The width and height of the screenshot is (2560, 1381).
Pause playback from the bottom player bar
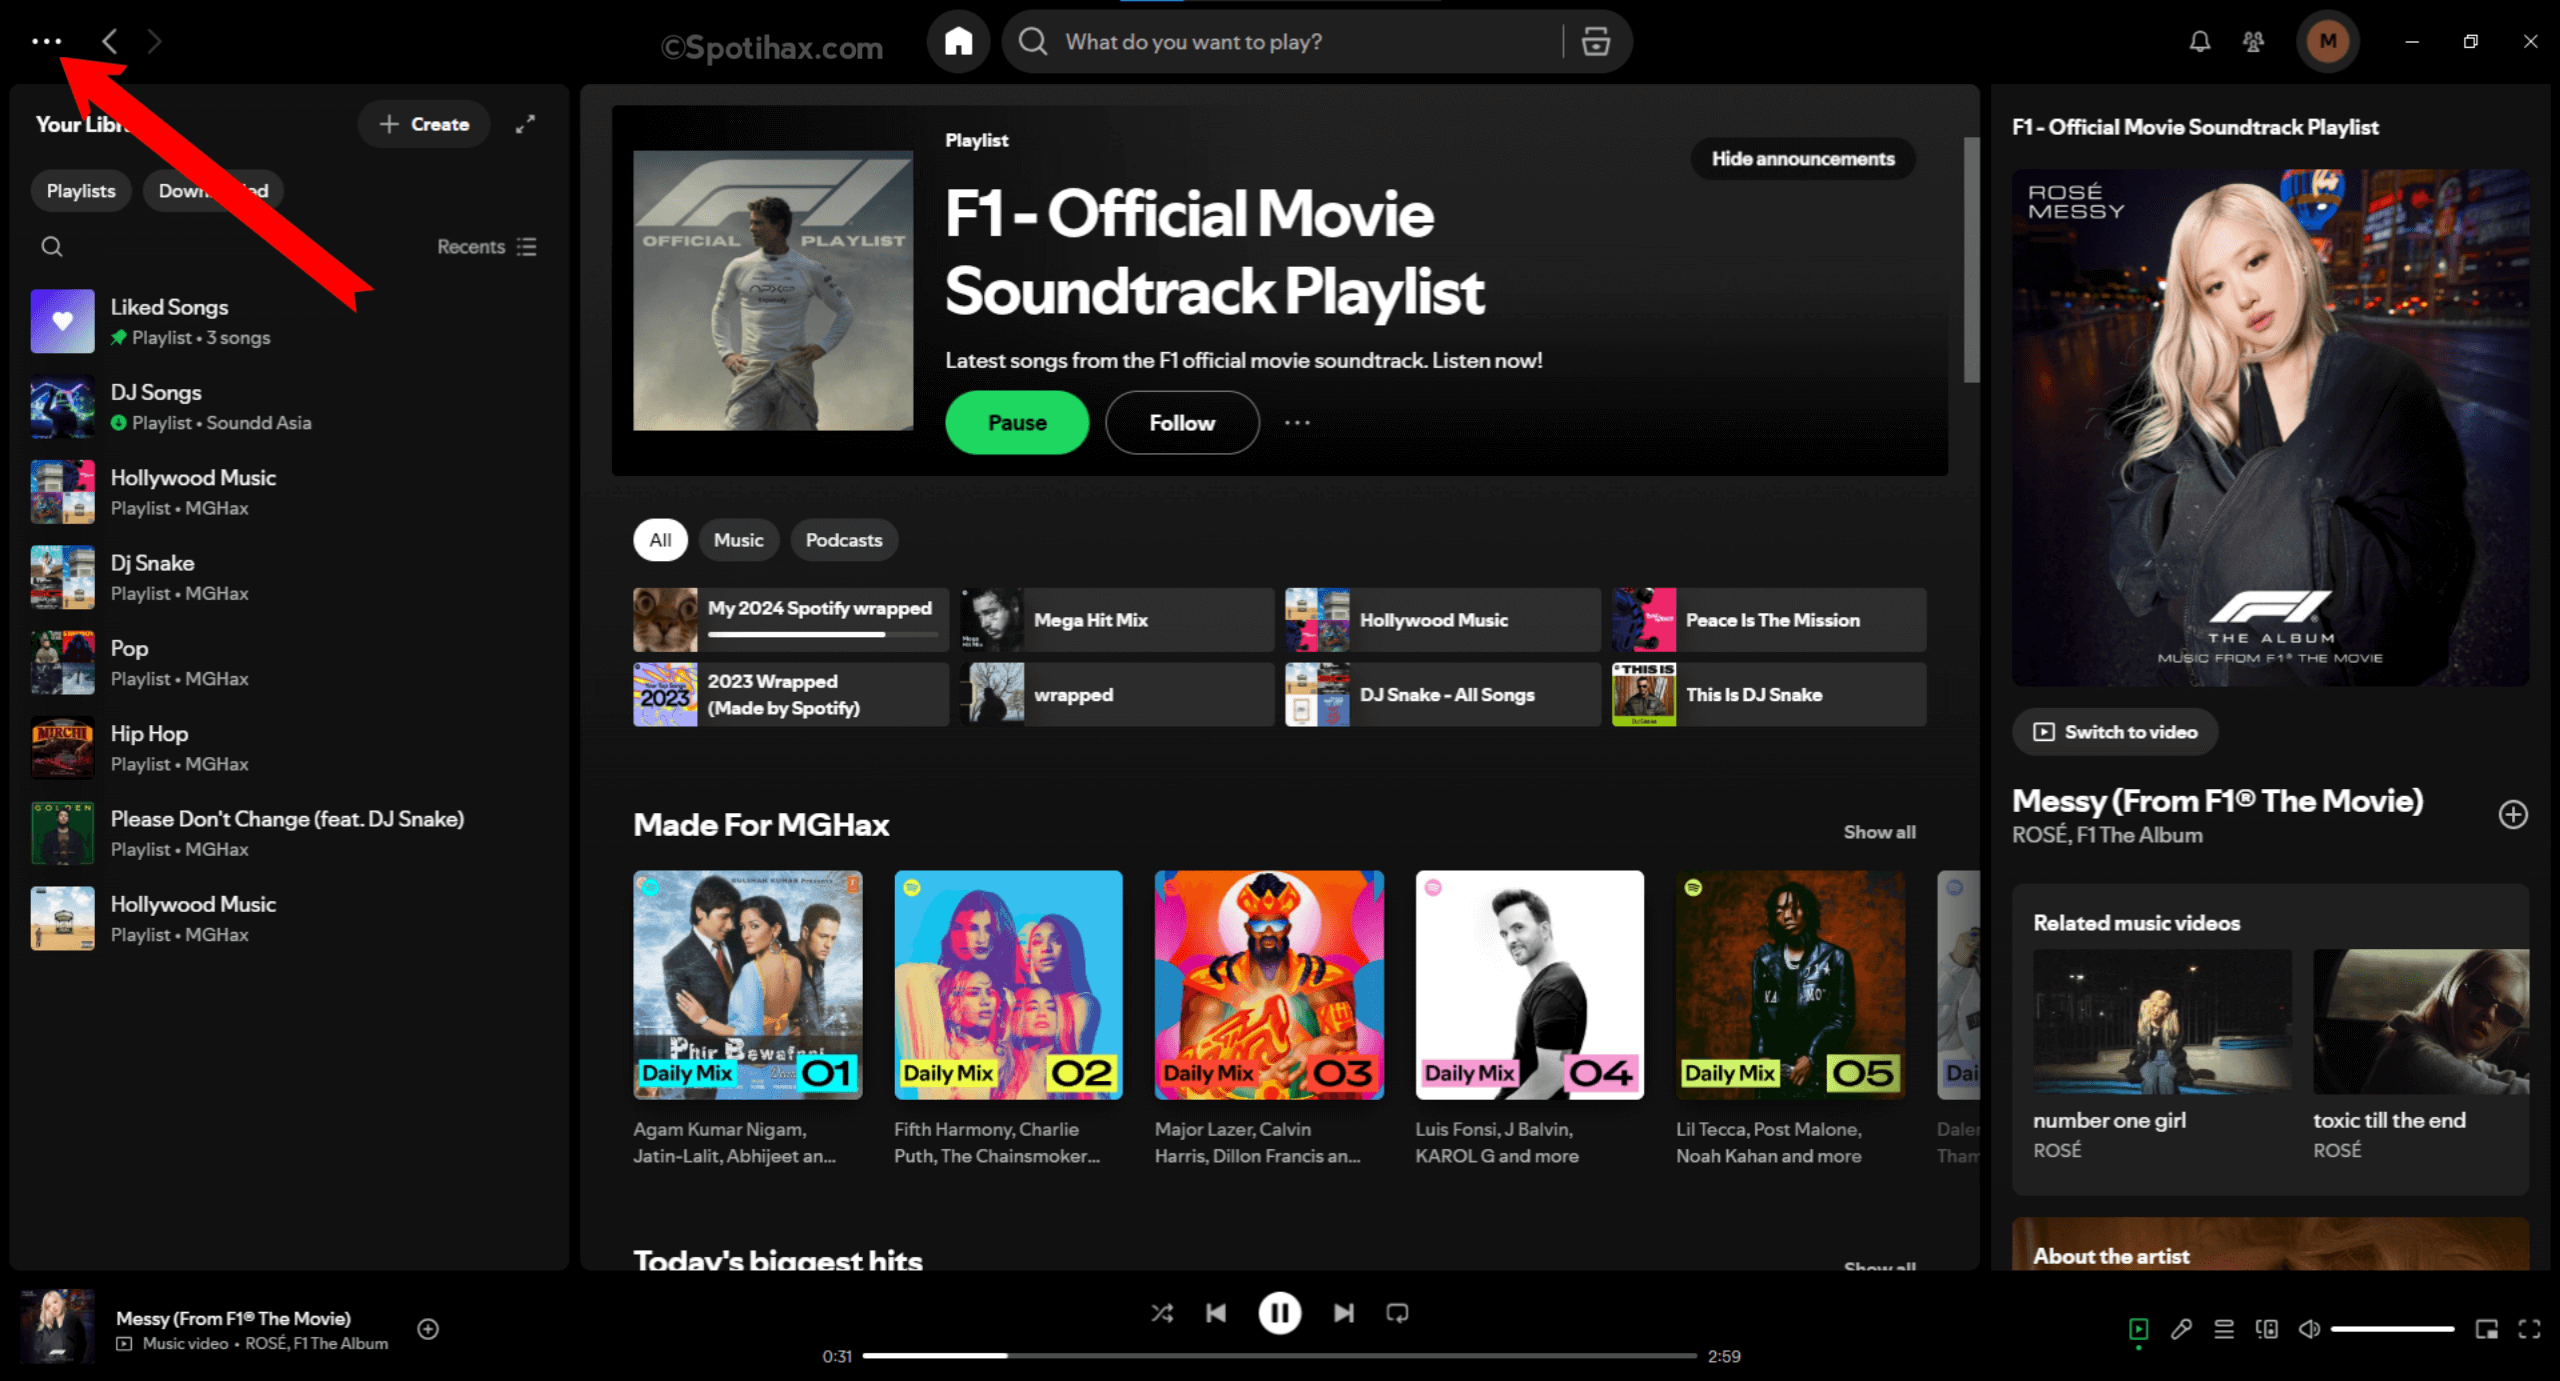(1279, 1313)
